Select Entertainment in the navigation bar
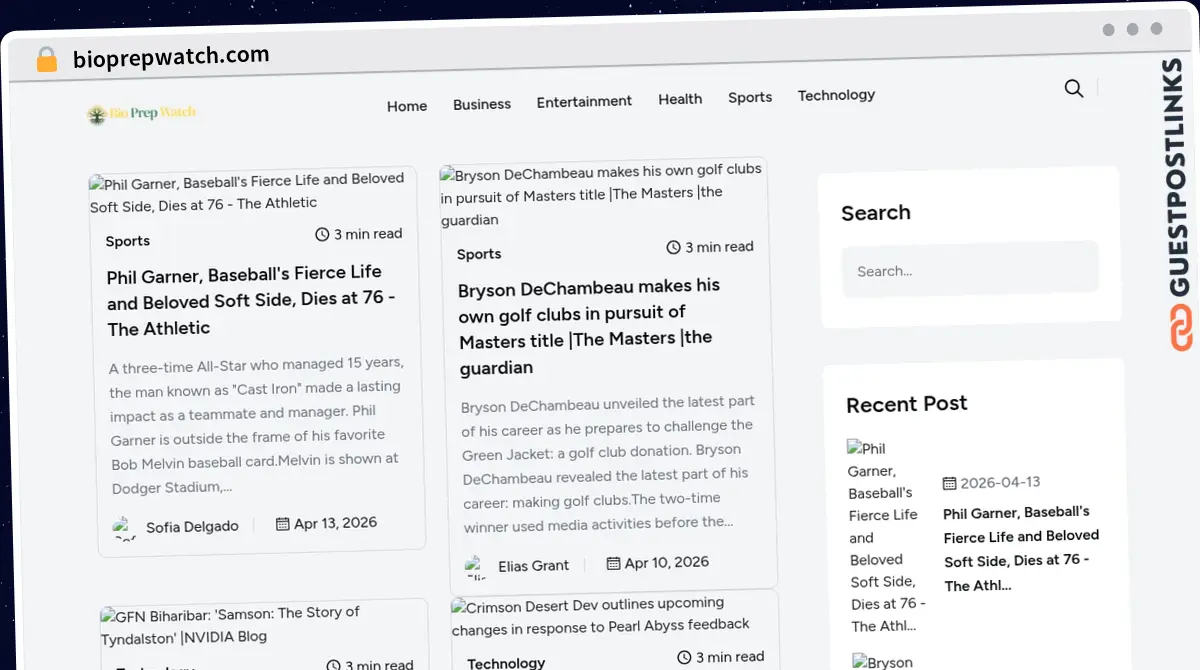 point(584,101)
